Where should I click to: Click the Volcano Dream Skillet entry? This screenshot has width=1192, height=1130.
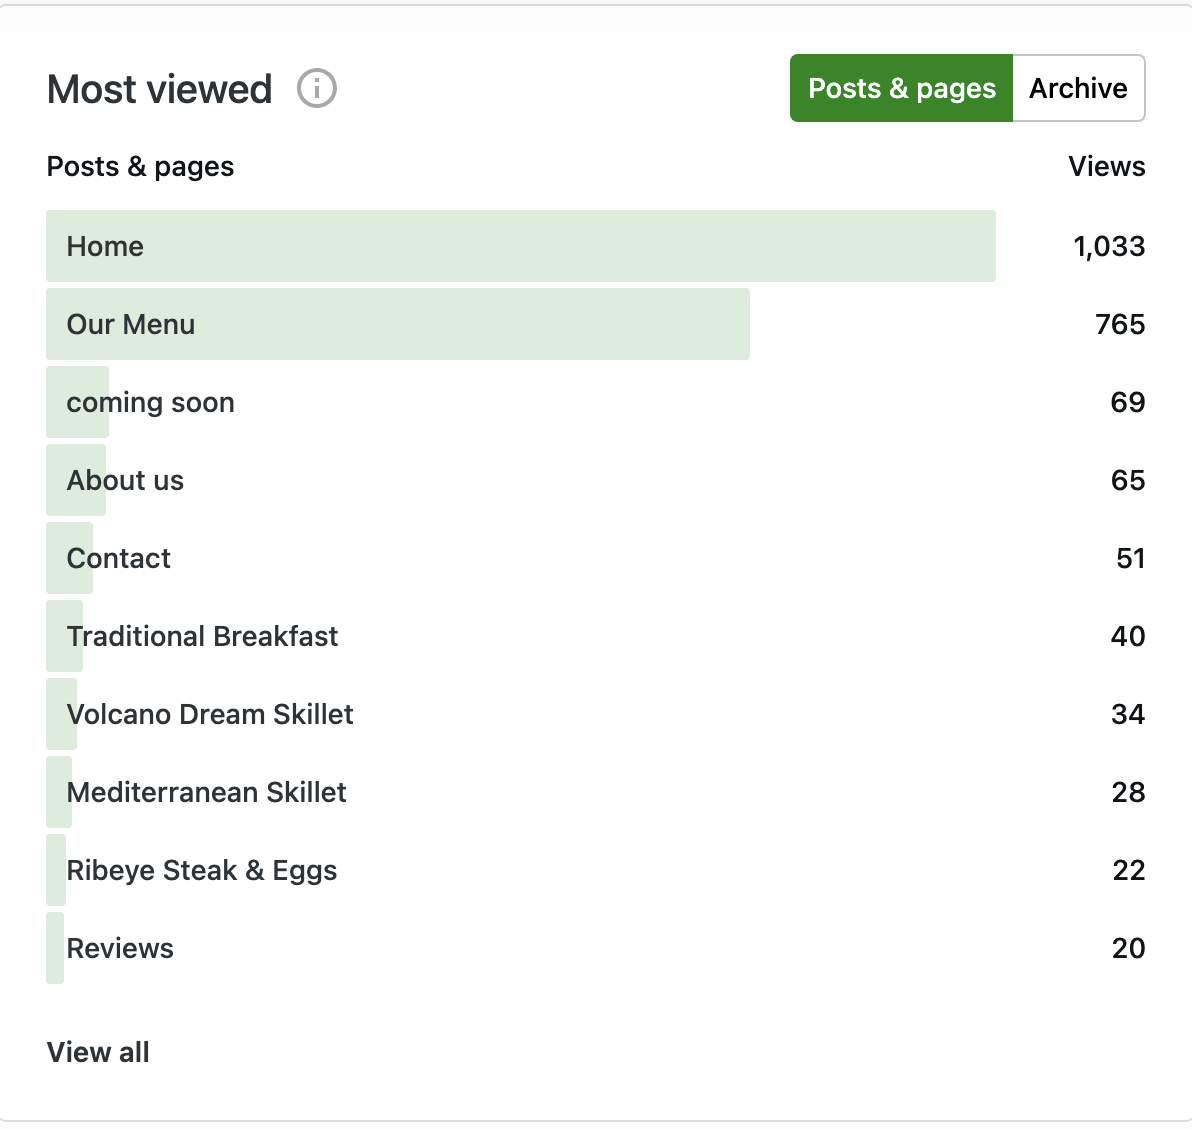click(x=210, y=715)
